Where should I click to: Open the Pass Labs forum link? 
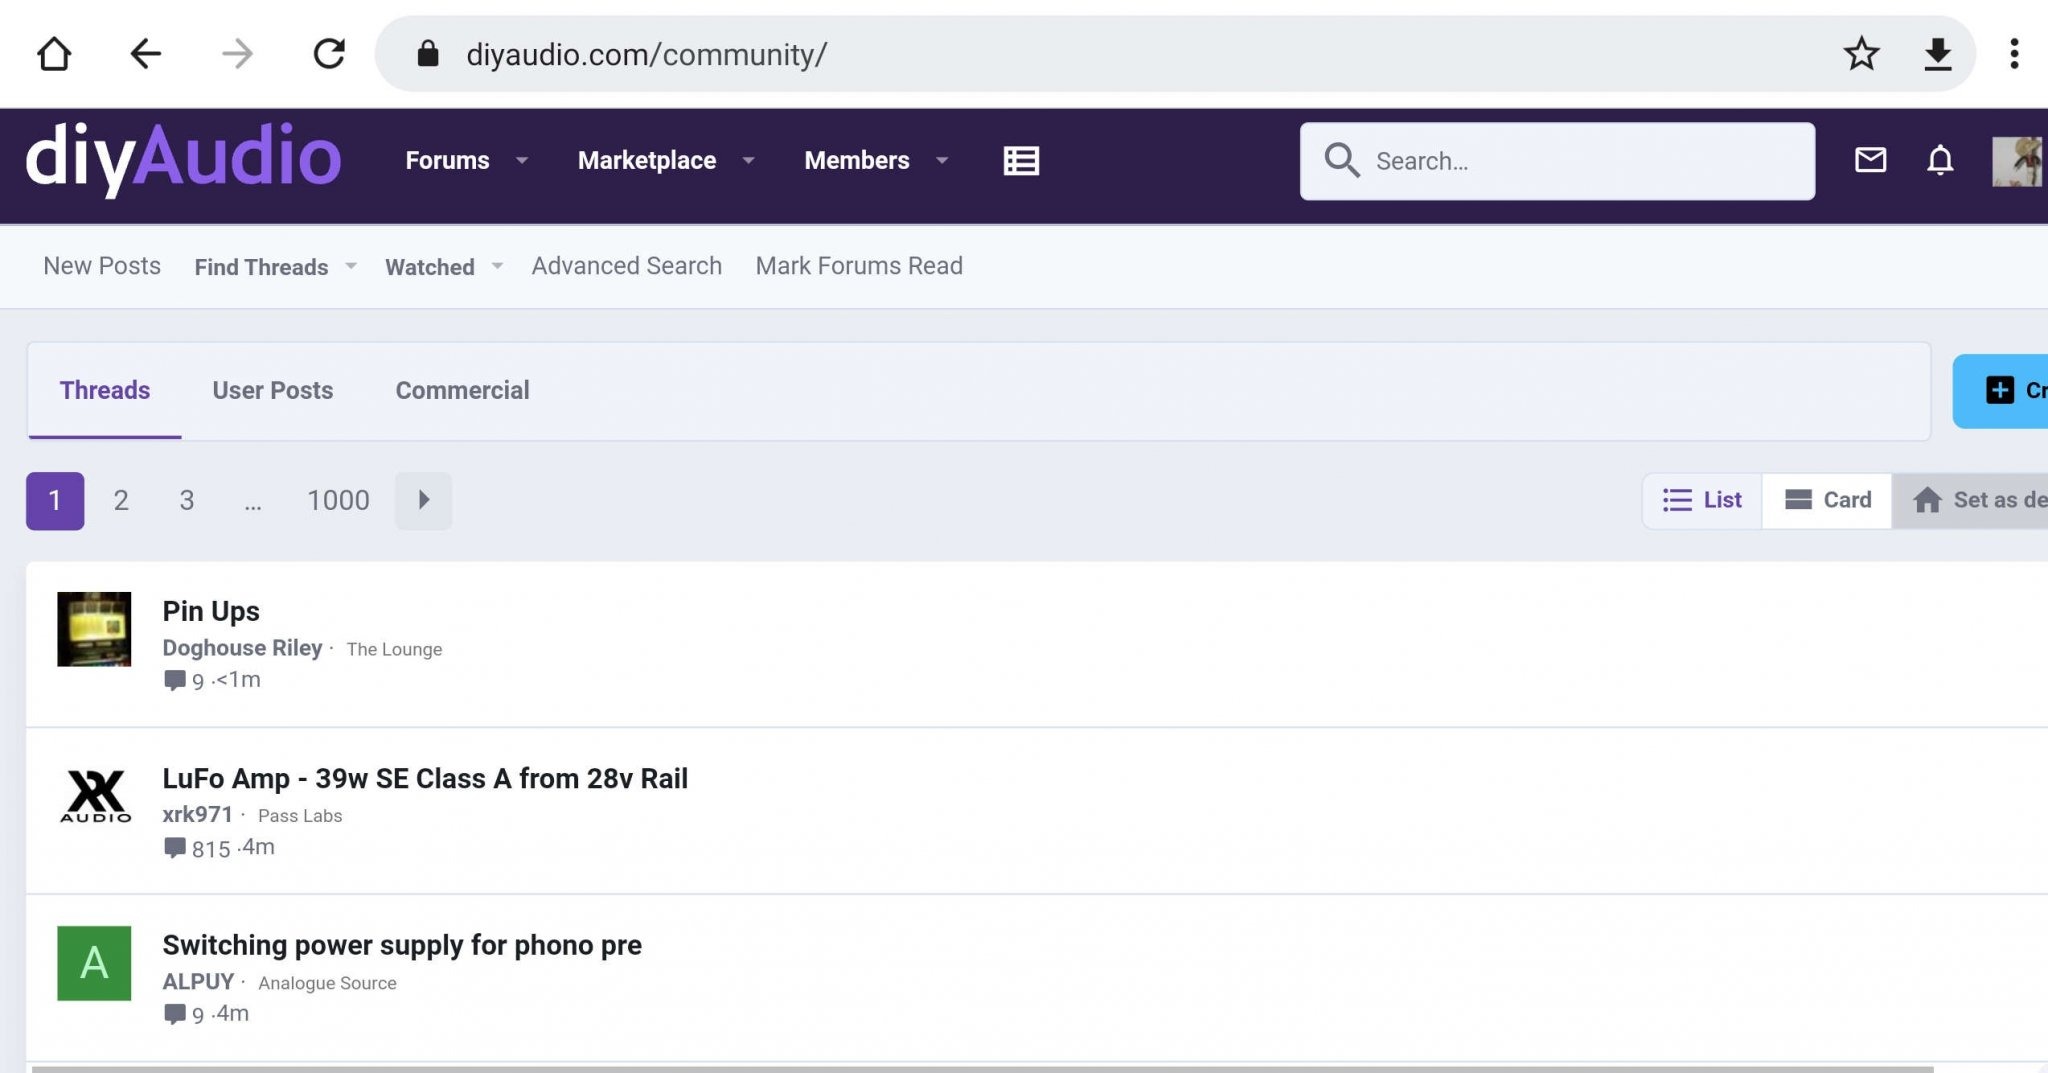300,816
